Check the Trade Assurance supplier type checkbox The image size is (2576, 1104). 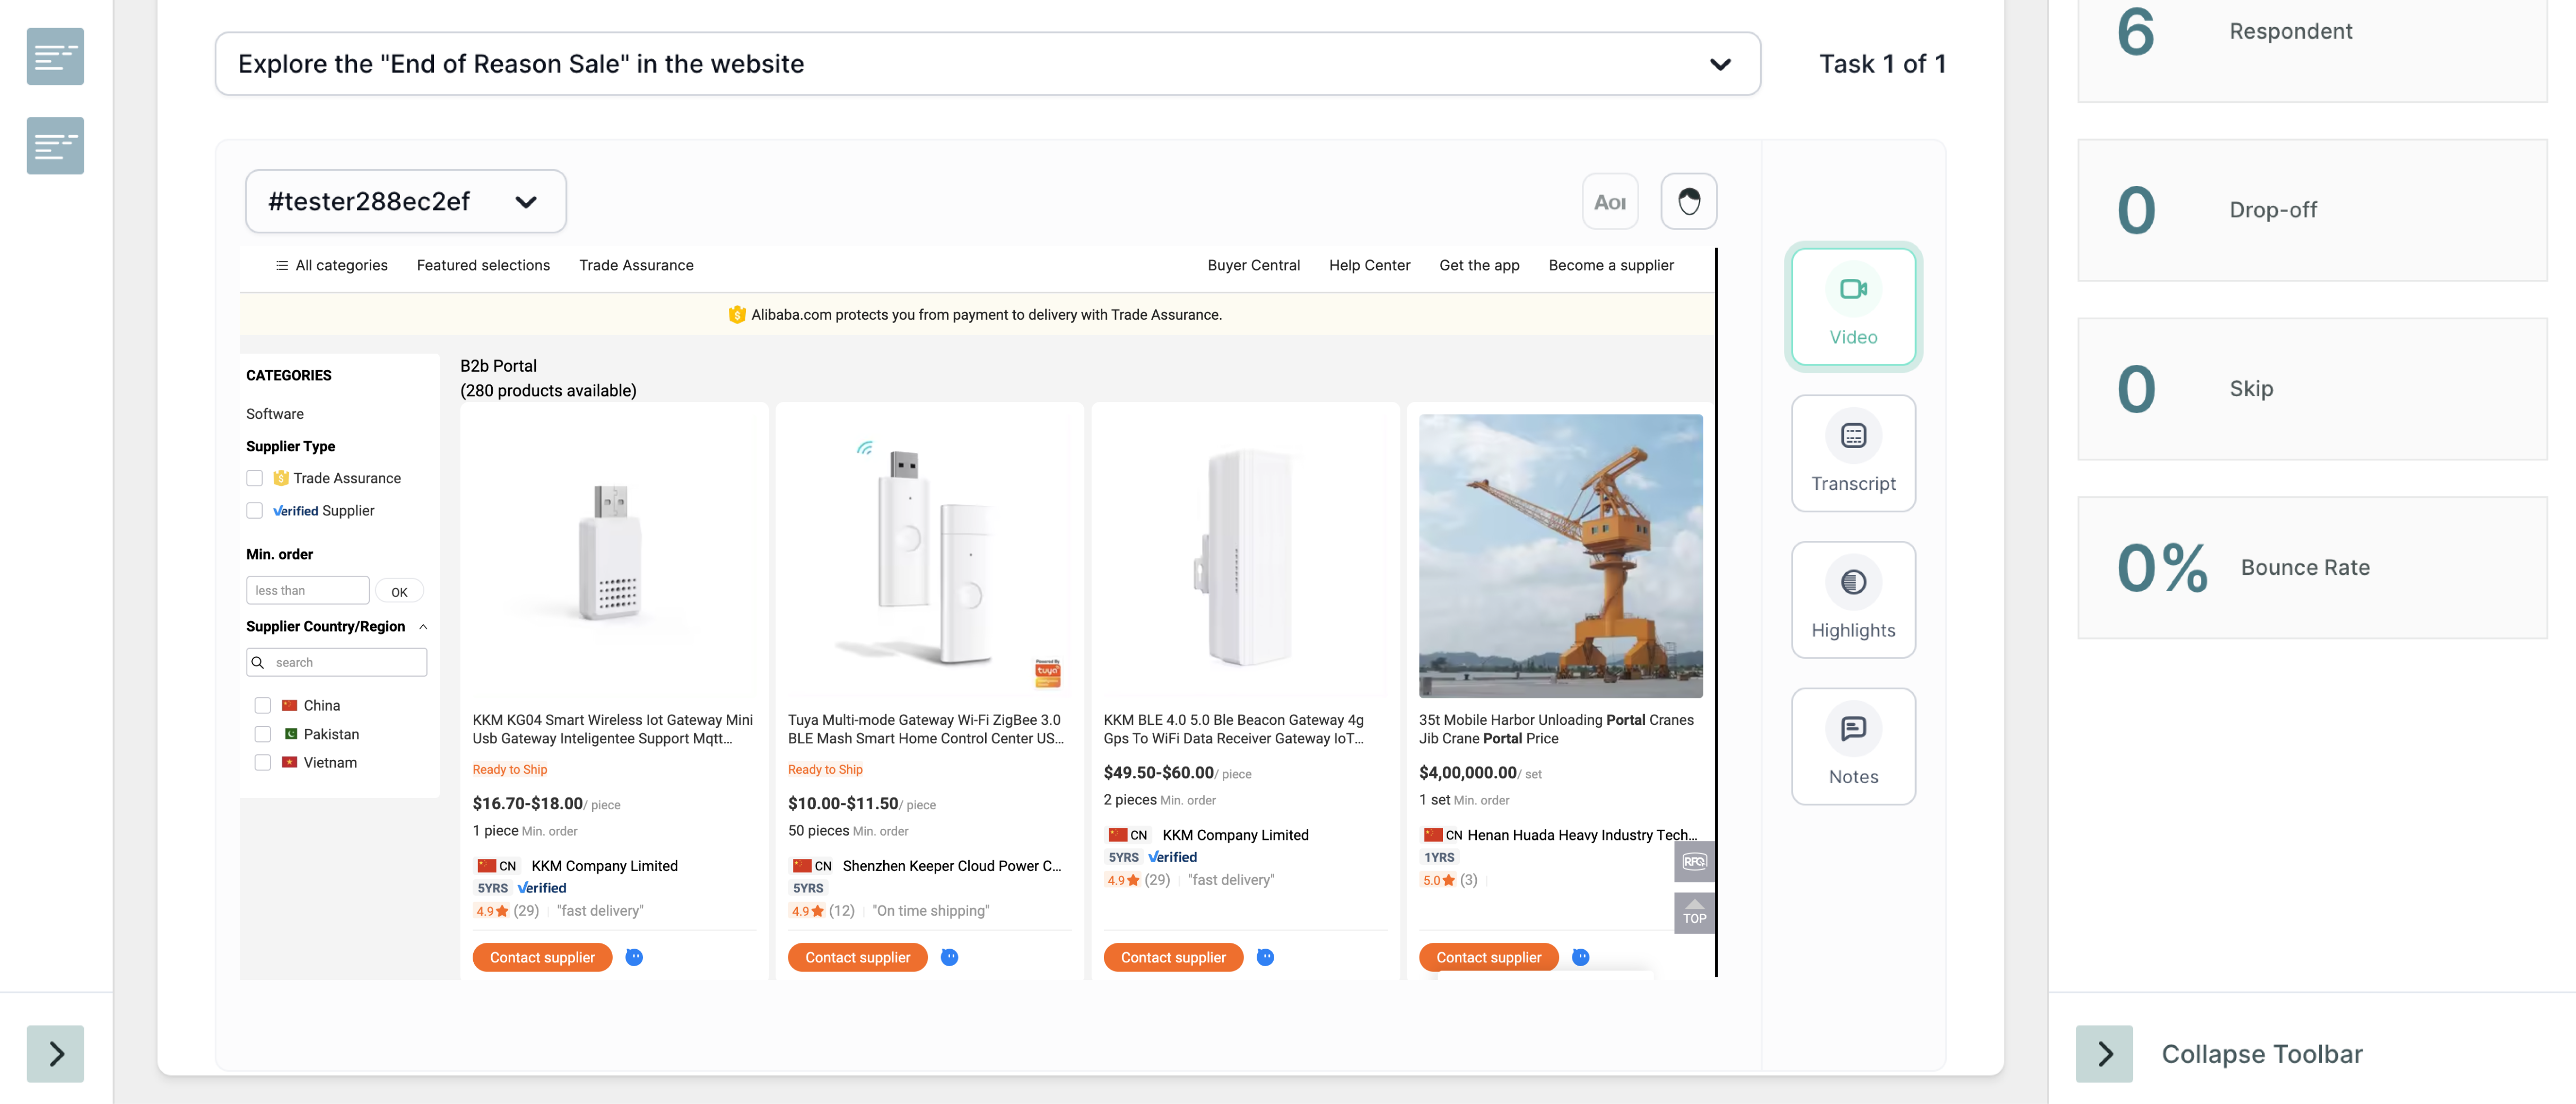click(x=255, y=478)
